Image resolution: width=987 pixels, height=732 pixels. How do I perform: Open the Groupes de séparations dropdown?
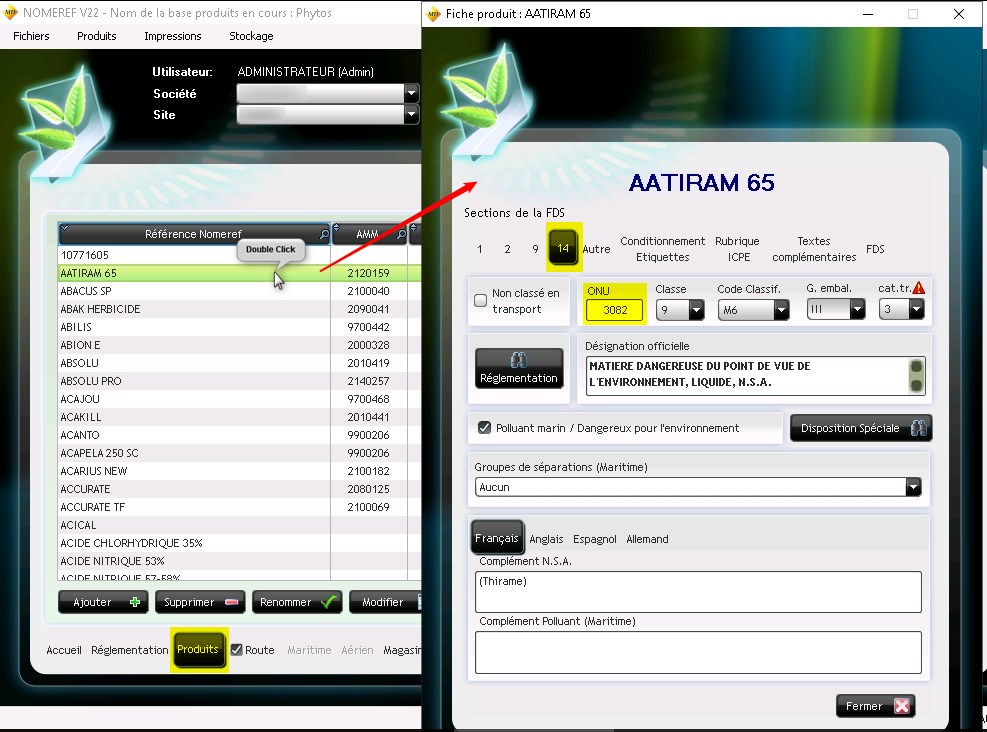tap(912, 487)
